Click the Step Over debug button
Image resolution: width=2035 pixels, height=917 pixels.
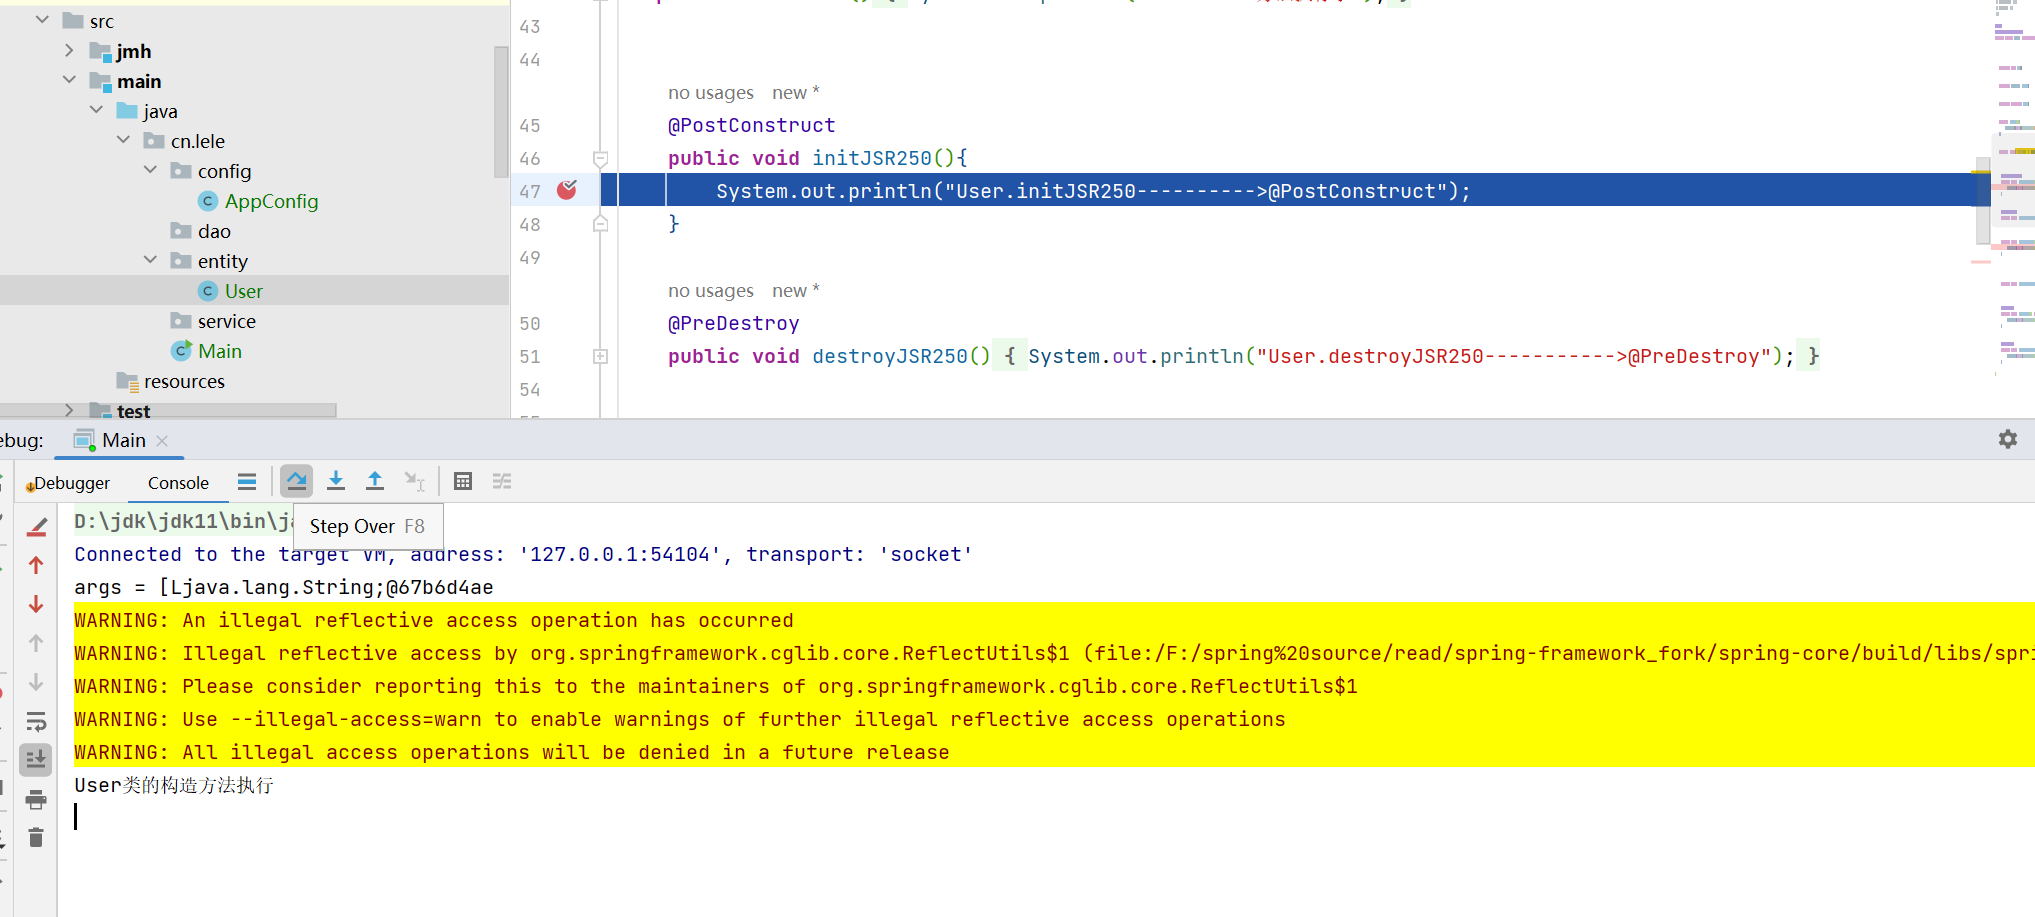tap(296, 482)
